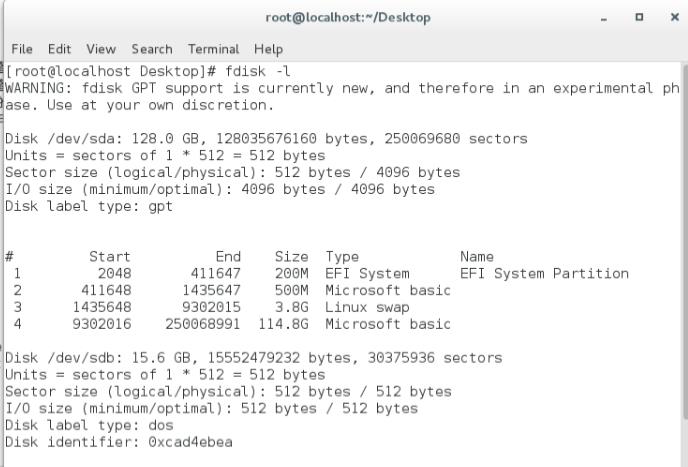The width and height of the screenshot is (688, 467).
Task: Click the '128035676160 bytes' value
Action: click(x=292, y=139)
